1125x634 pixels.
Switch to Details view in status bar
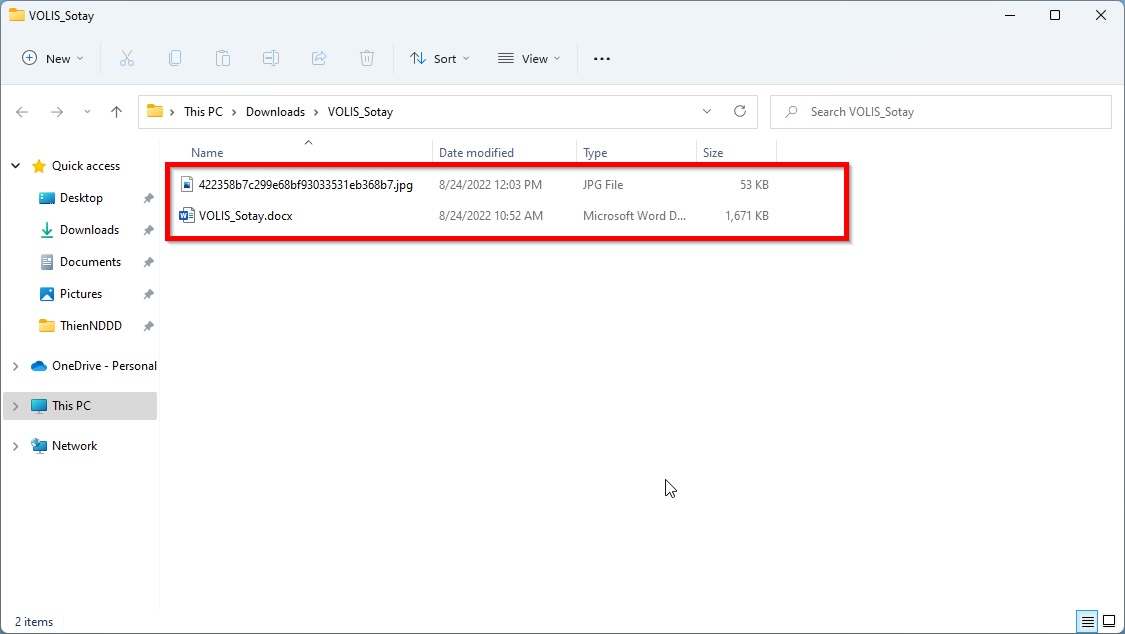[x=1088, y=621]
